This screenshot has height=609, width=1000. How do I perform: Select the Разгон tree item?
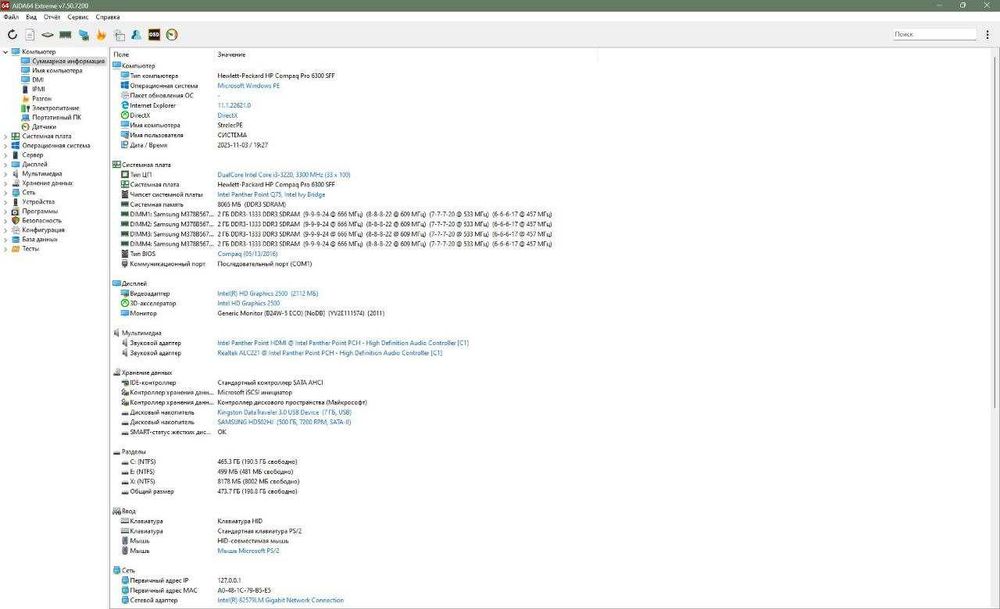tap(42, 99)
